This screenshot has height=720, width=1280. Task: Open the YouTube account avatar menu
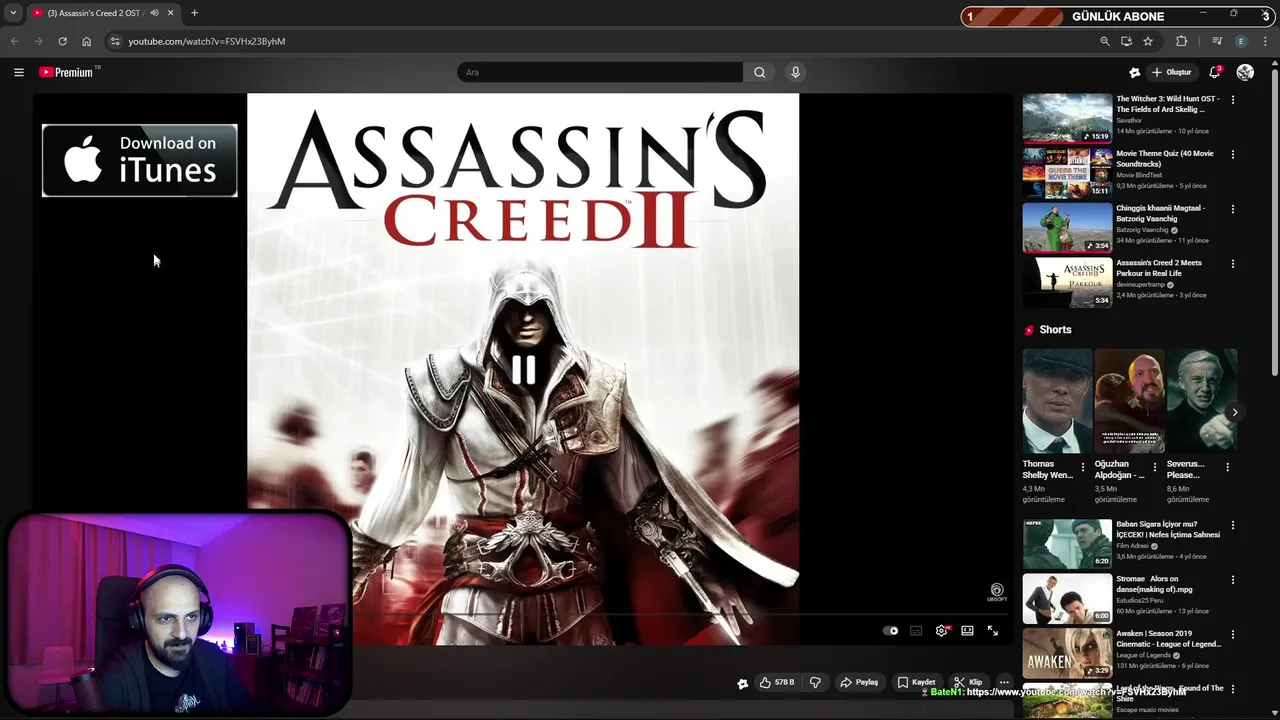coord(1245,72)
